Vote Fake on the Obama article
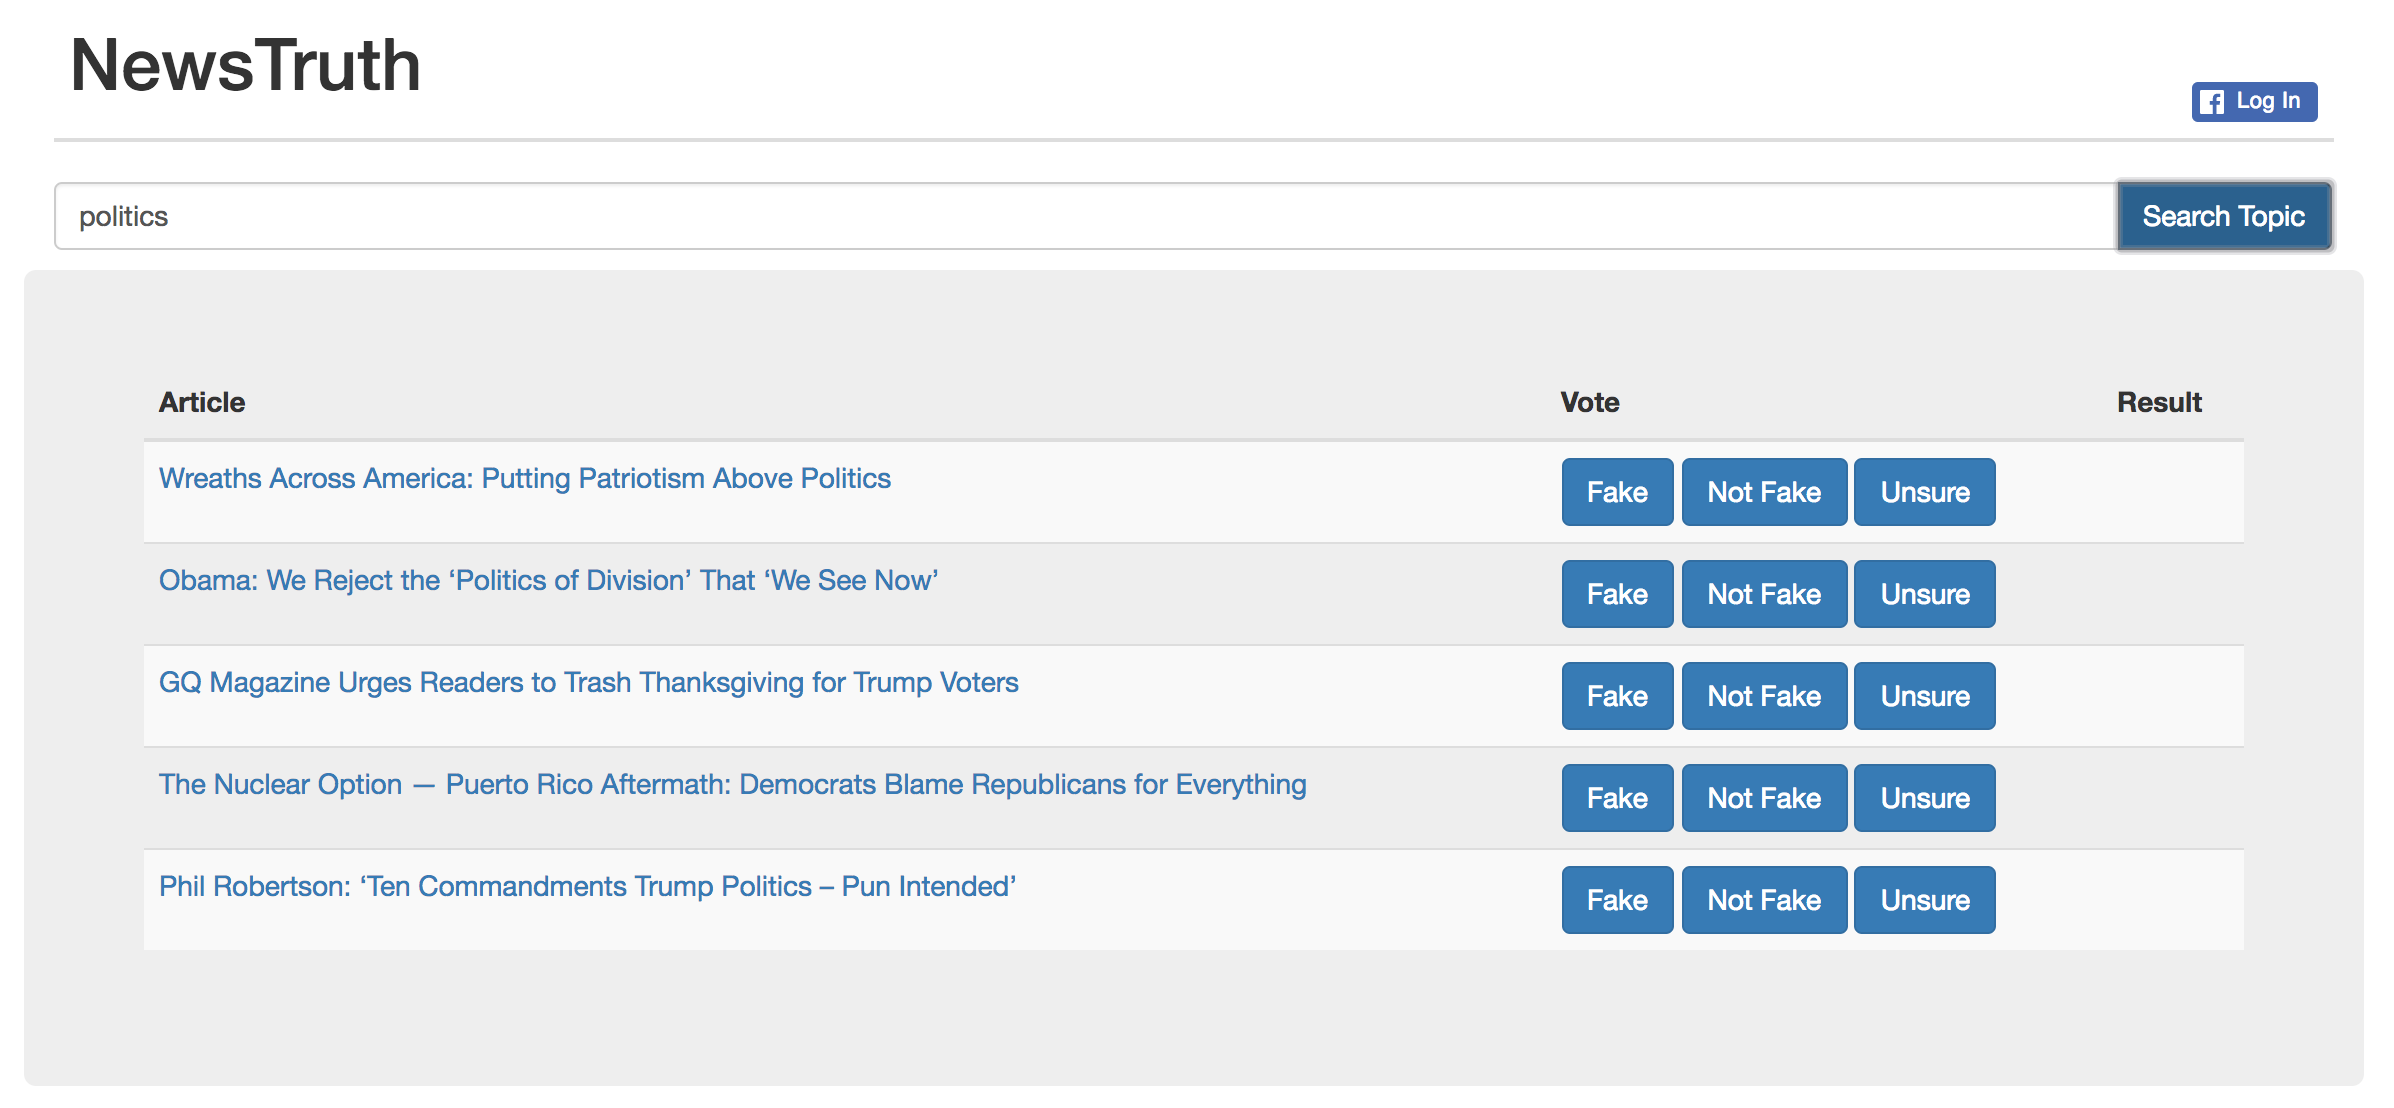 coord(1616,594)
